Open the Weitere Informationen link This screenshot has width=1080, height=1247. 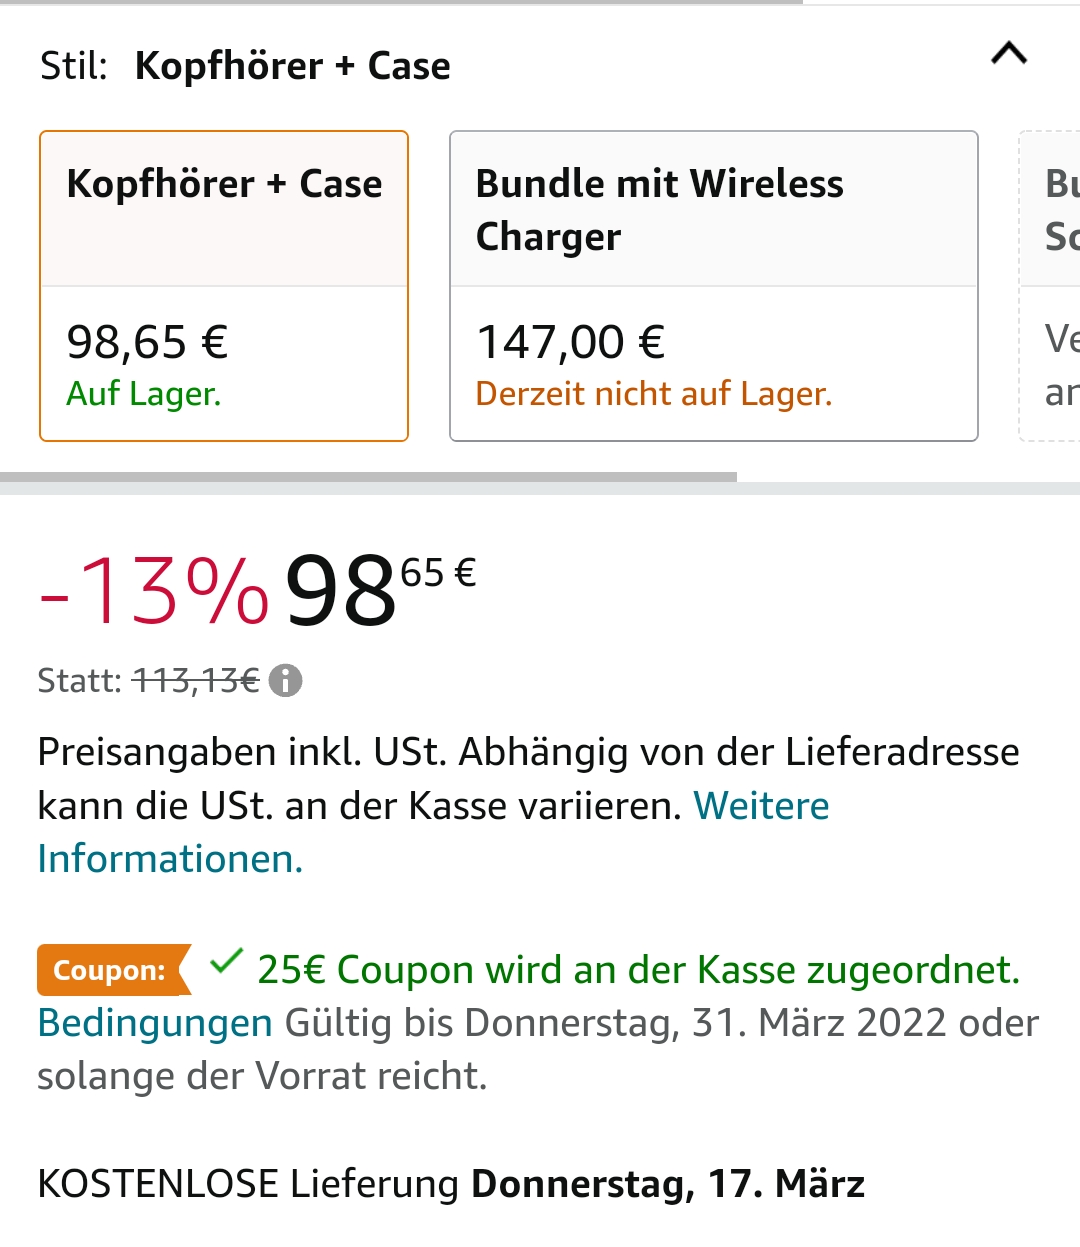(170, 858)
